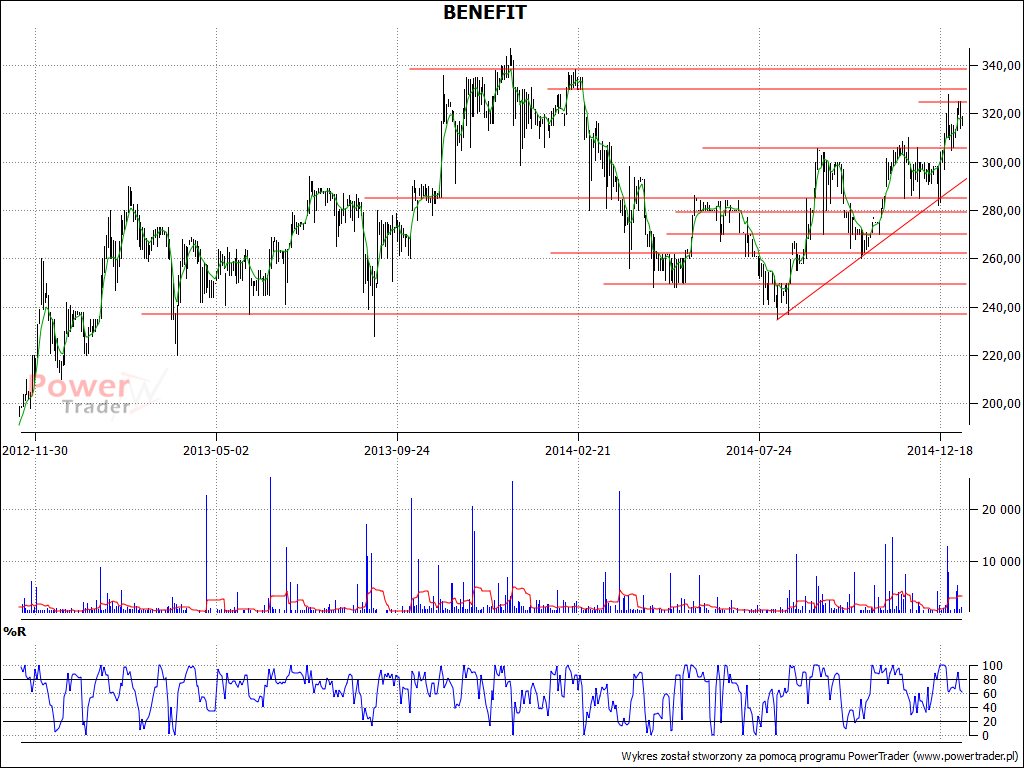The width and height of the screenshot is (1024, 768).
Task: Click the 2014-07-24 date label
Action: pyautogui.click(x=759, y=451)
